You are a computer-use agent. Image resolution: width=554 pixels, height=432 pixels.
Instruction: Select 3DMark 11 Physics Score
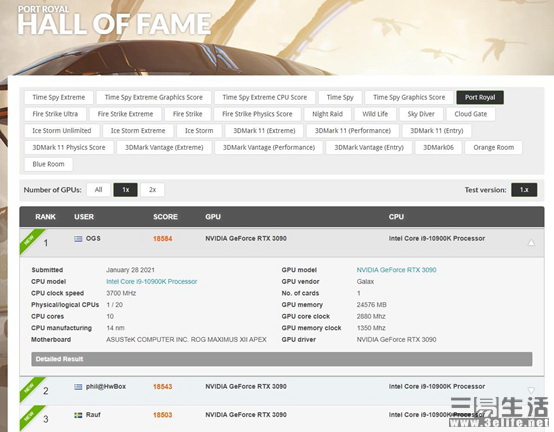pyautogui.click(x=69, y=148)
